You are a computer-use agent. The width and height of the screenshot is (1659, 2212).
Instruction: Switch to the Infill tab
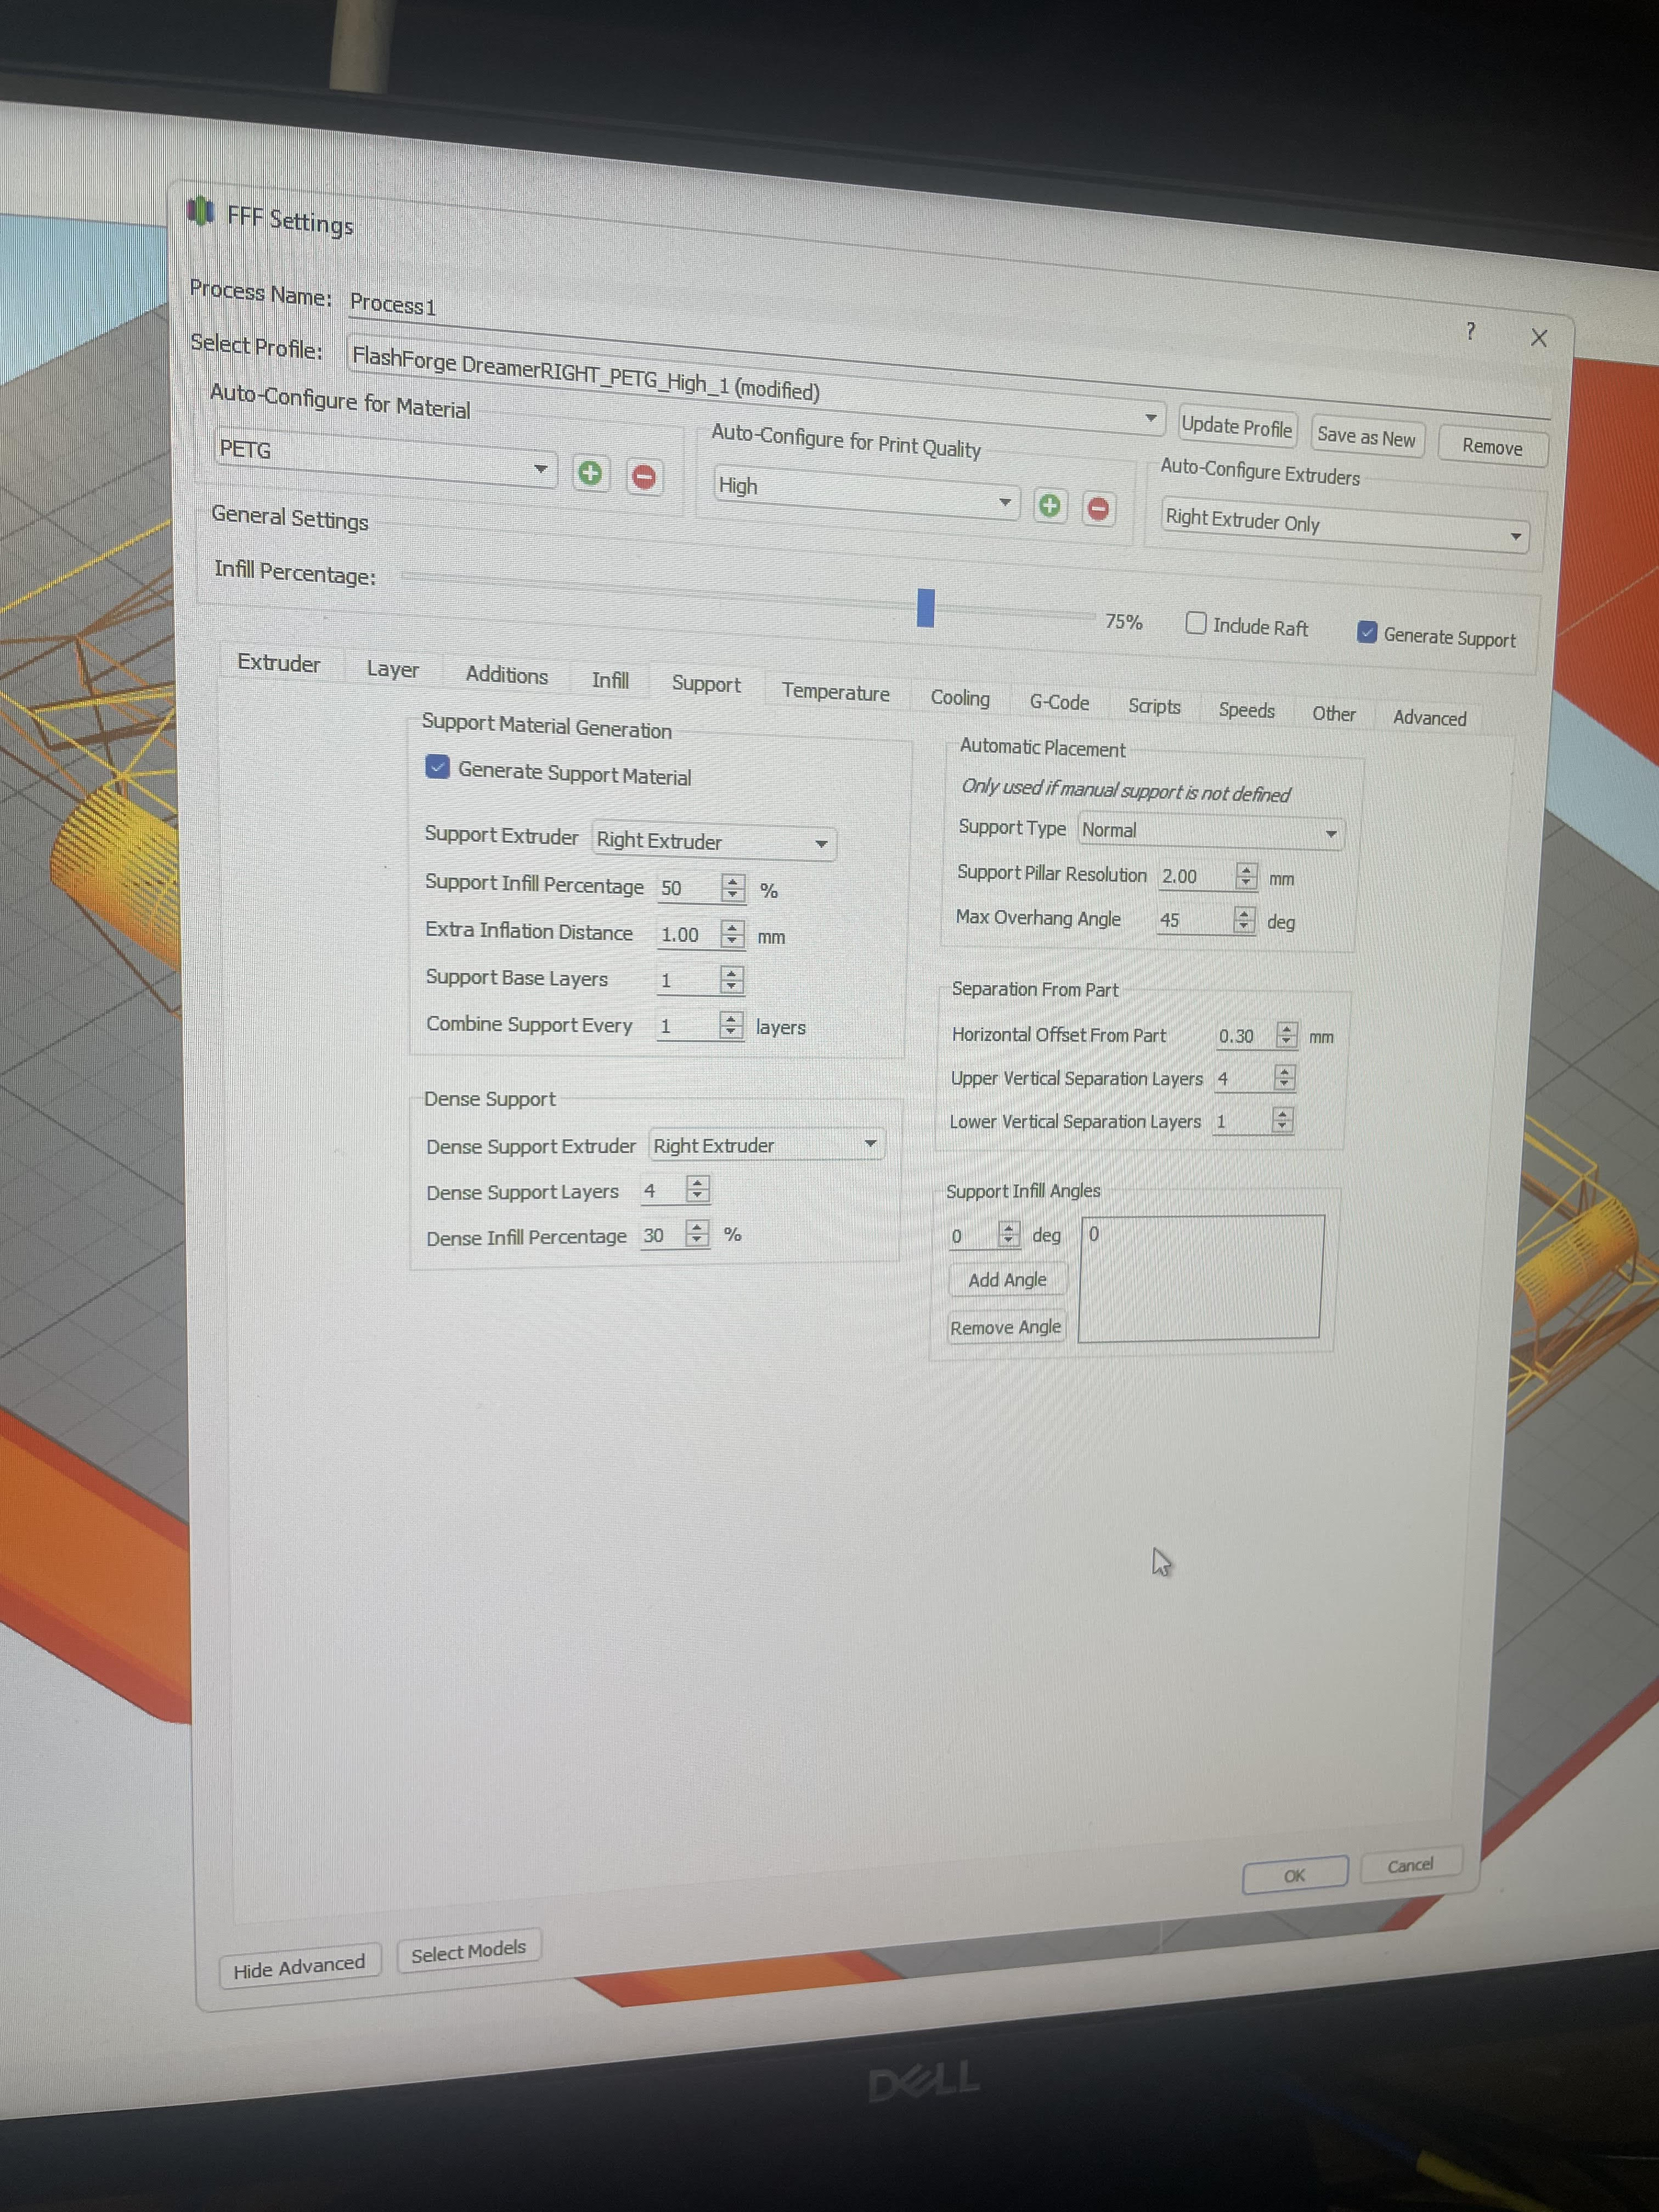[x=610, y=681]
